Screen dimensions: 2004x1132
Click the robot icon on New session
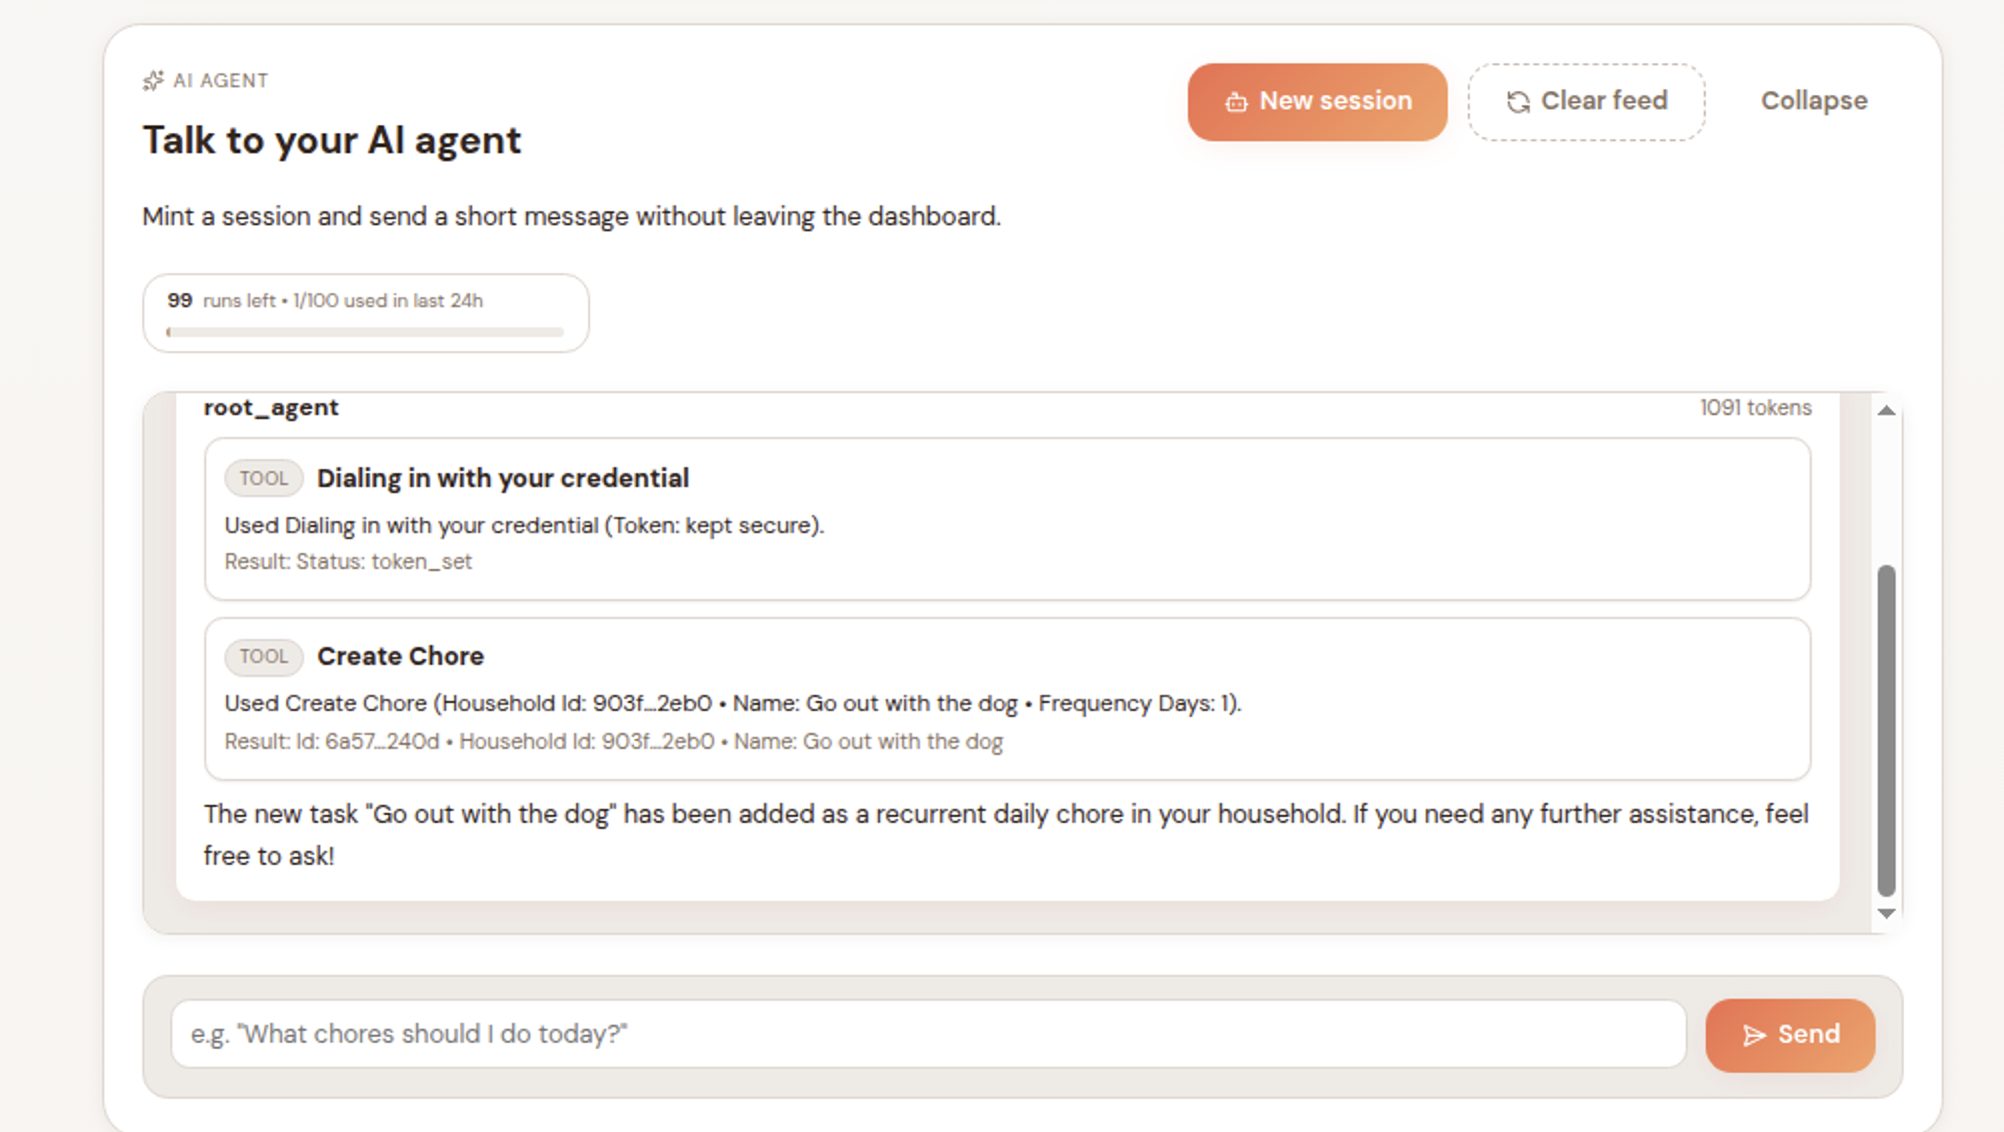(1236, 102)
